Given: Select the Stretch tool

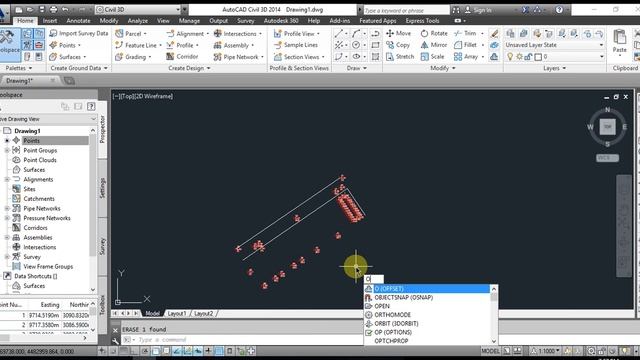Looking at the screenshot, I should (x=400, y=57).
